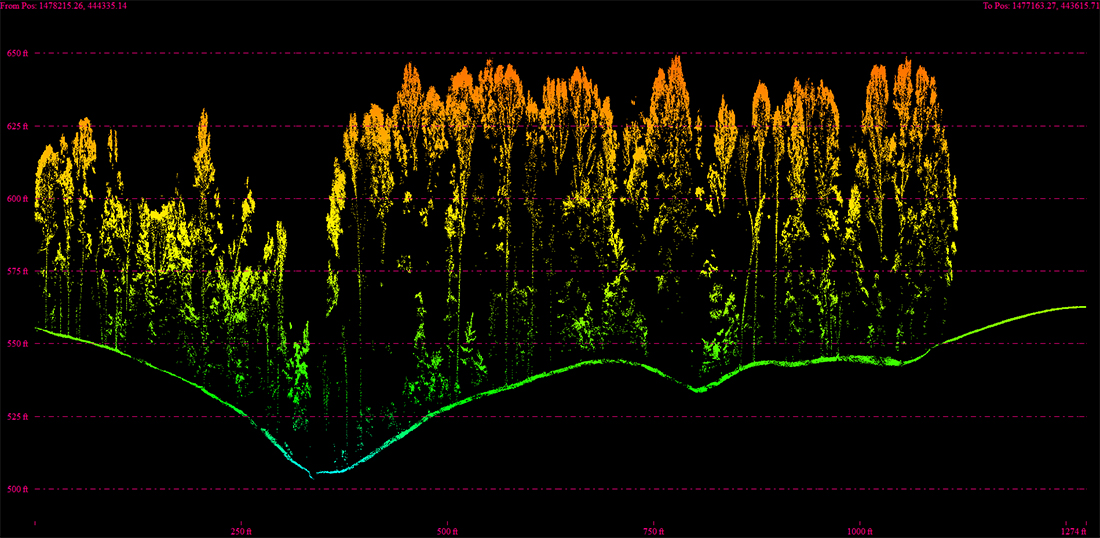Click the 600 ft elevation label
1100x538 pixels.
click(18, 199)
